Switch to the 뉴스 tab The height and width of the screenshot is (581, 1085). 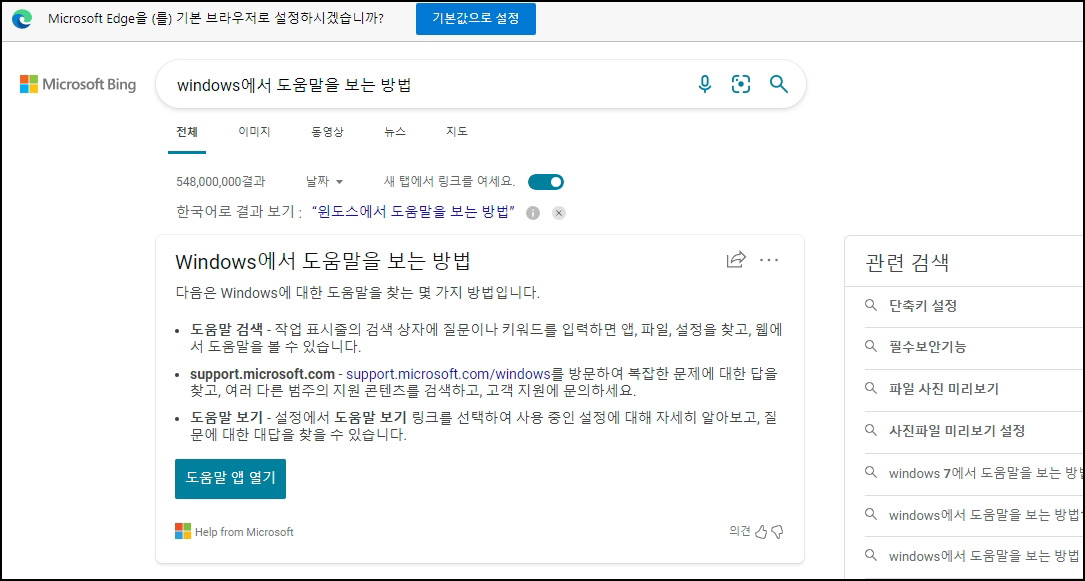(395, 131)
